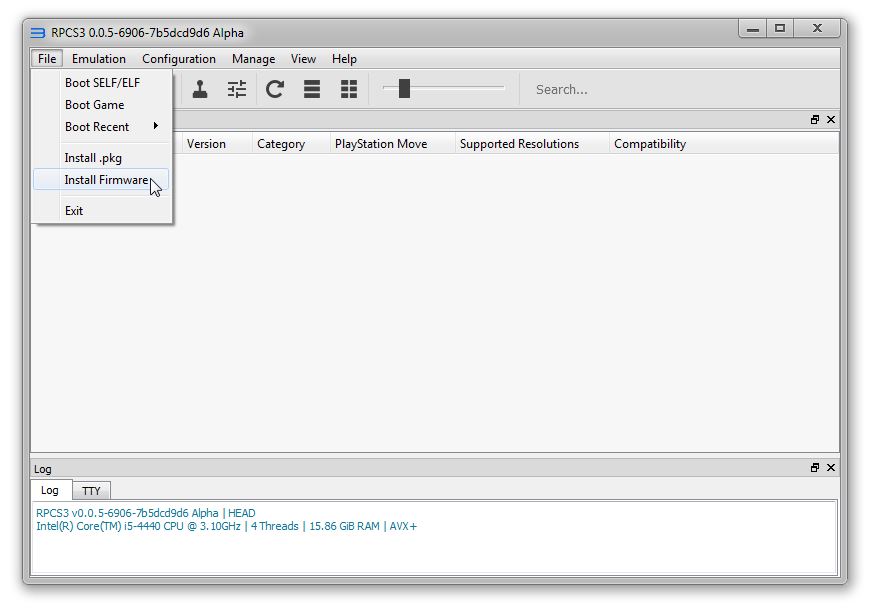Viewport: 873px width, 612px height.
Task: Open the Configuration menu
Action: (179, 58)
